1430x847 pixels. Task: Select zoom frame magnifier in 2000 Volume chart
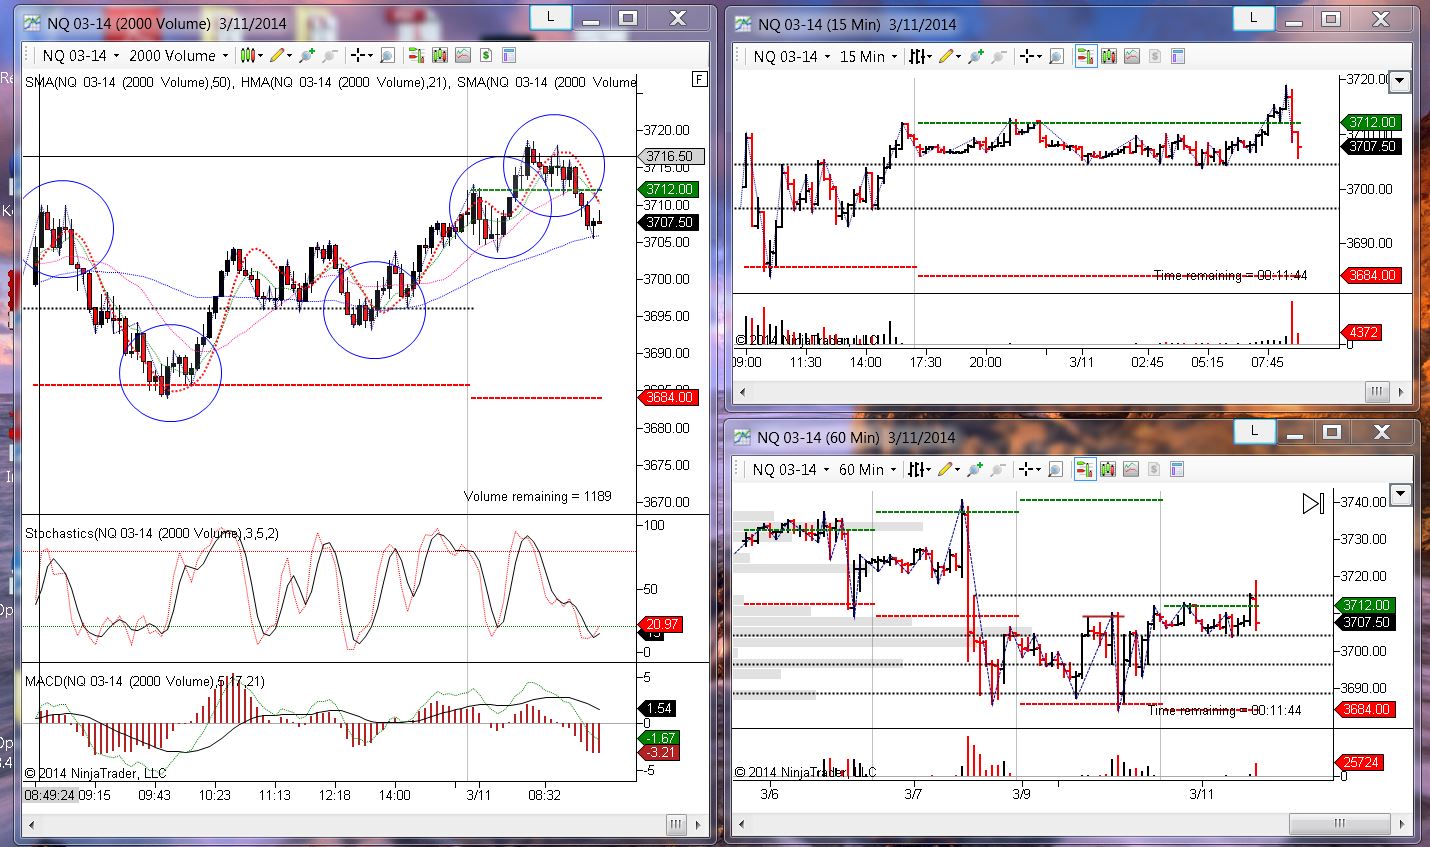[x=387, y=56]
